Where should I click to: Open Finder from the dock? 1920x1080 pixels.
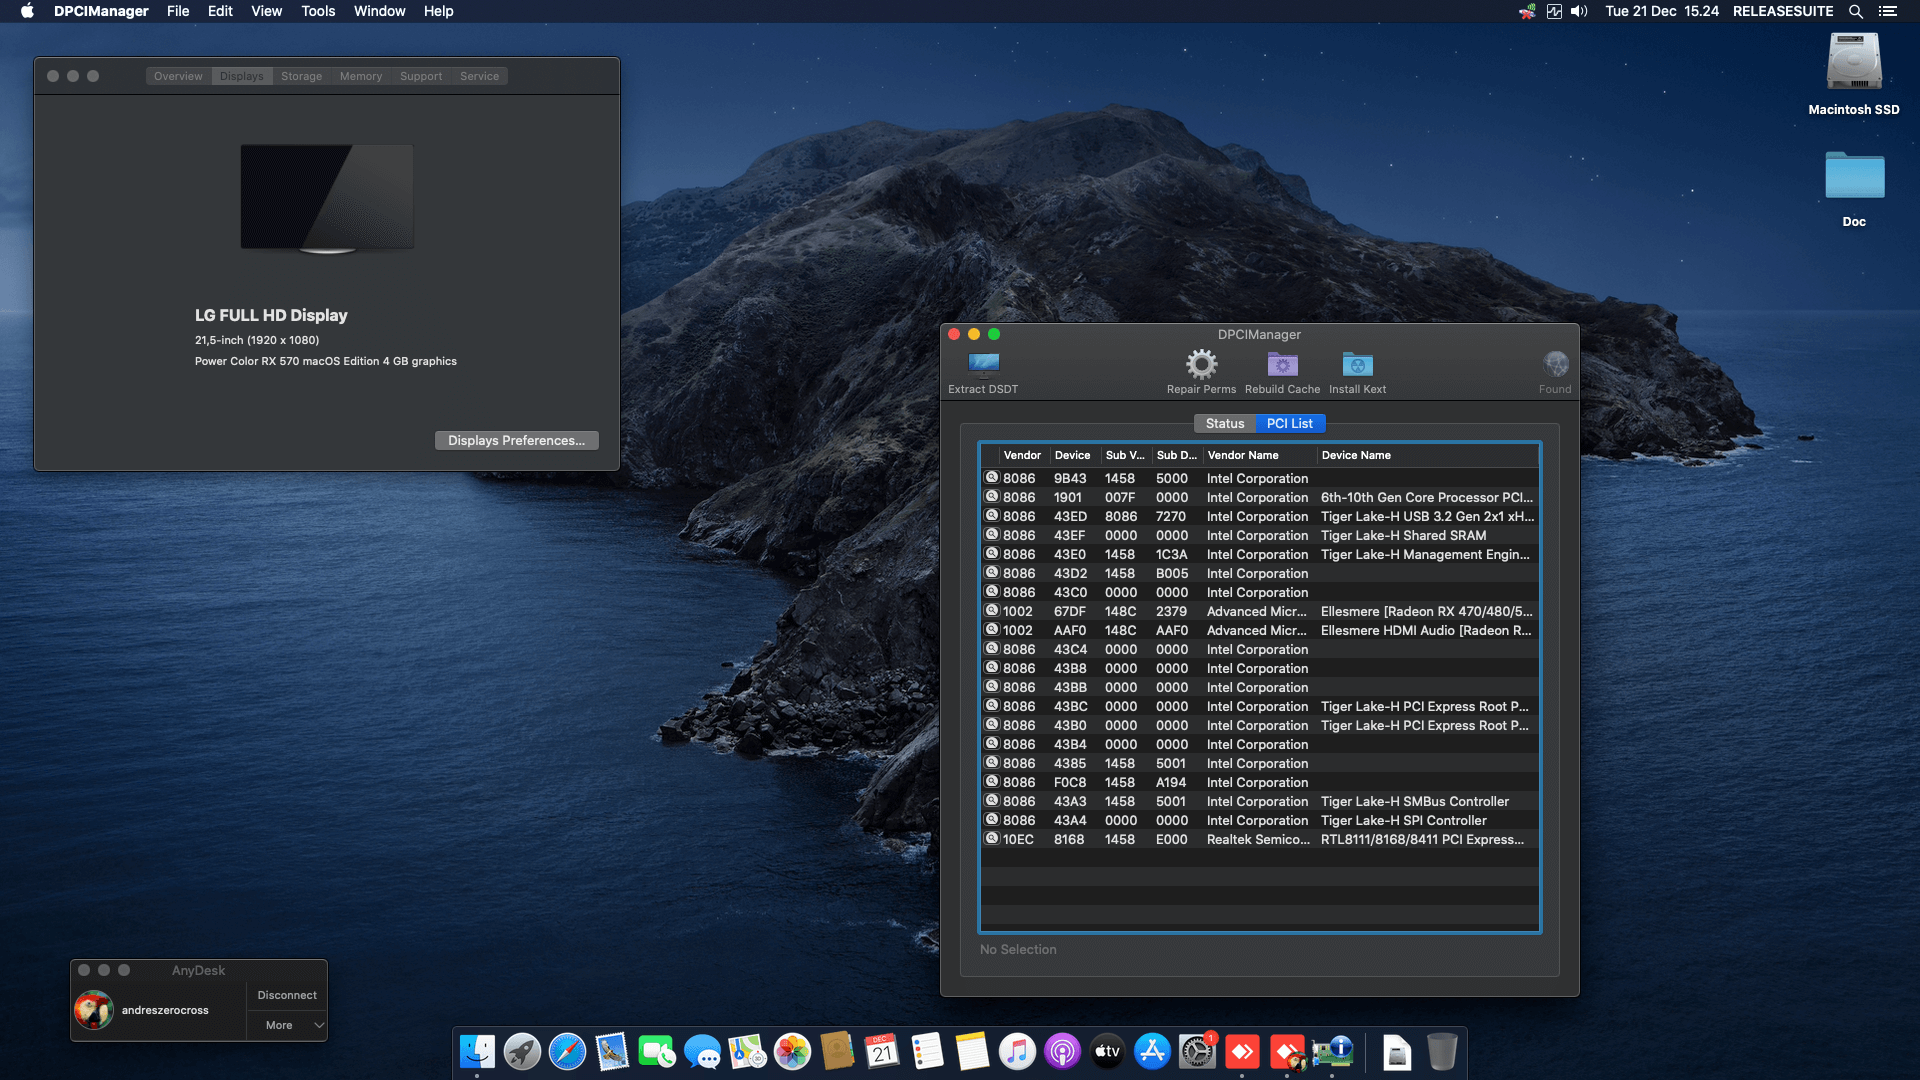(477, 1052)
